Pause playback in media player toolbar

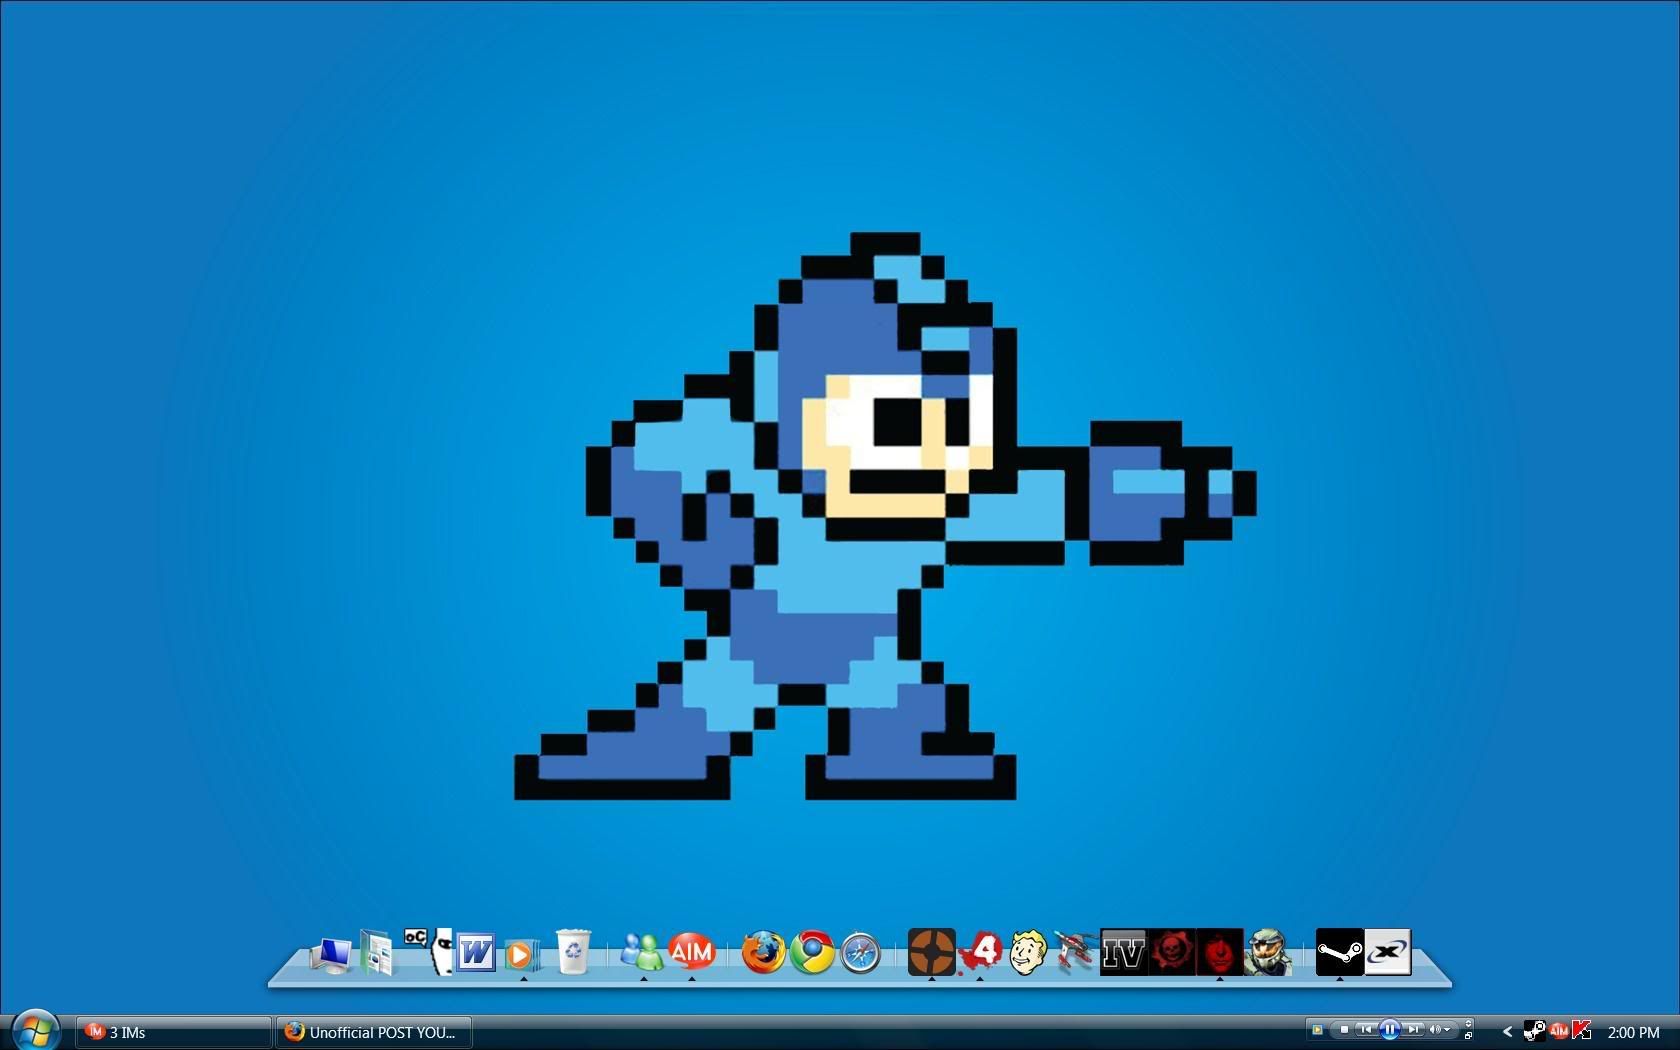click(x=1389, y=1030)
